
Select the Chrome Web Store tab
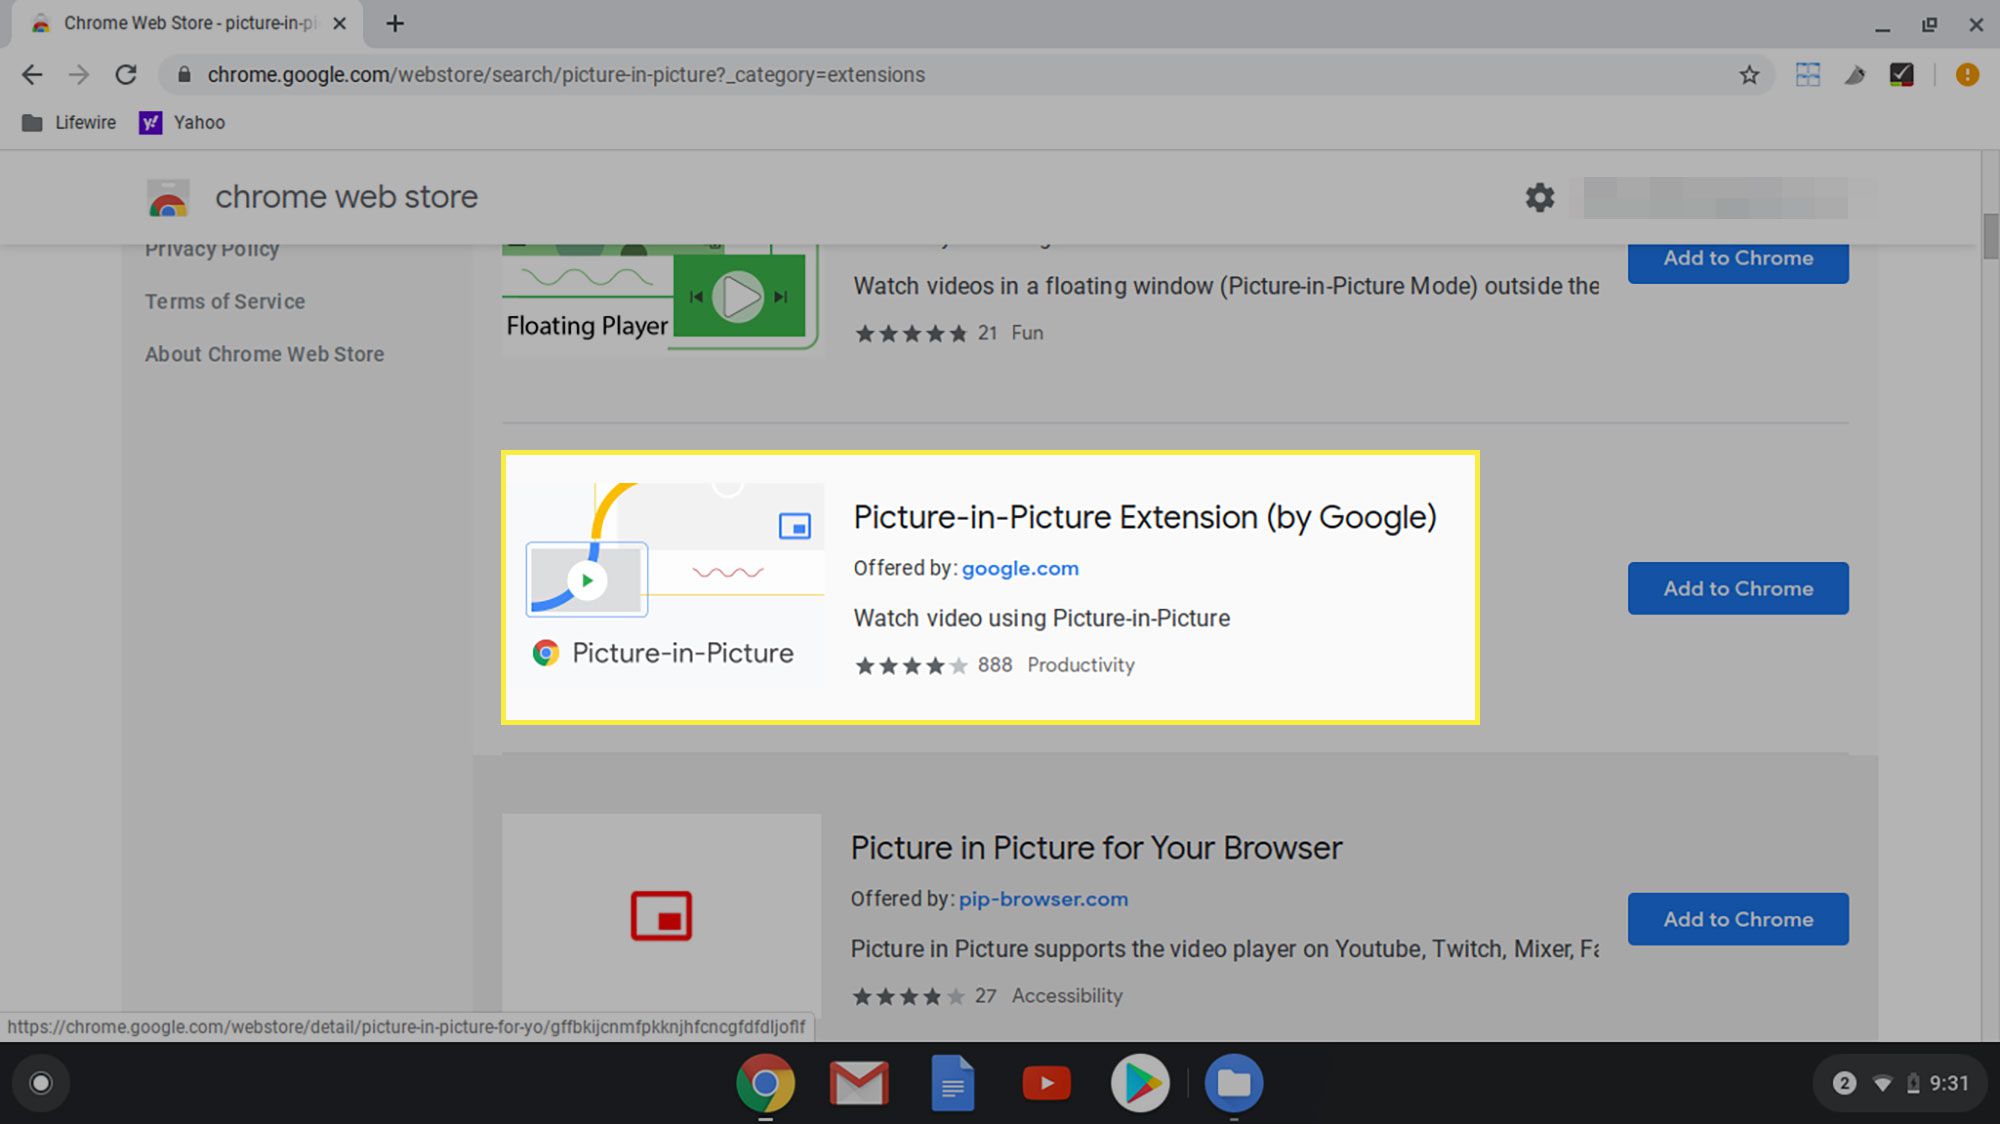188,23
